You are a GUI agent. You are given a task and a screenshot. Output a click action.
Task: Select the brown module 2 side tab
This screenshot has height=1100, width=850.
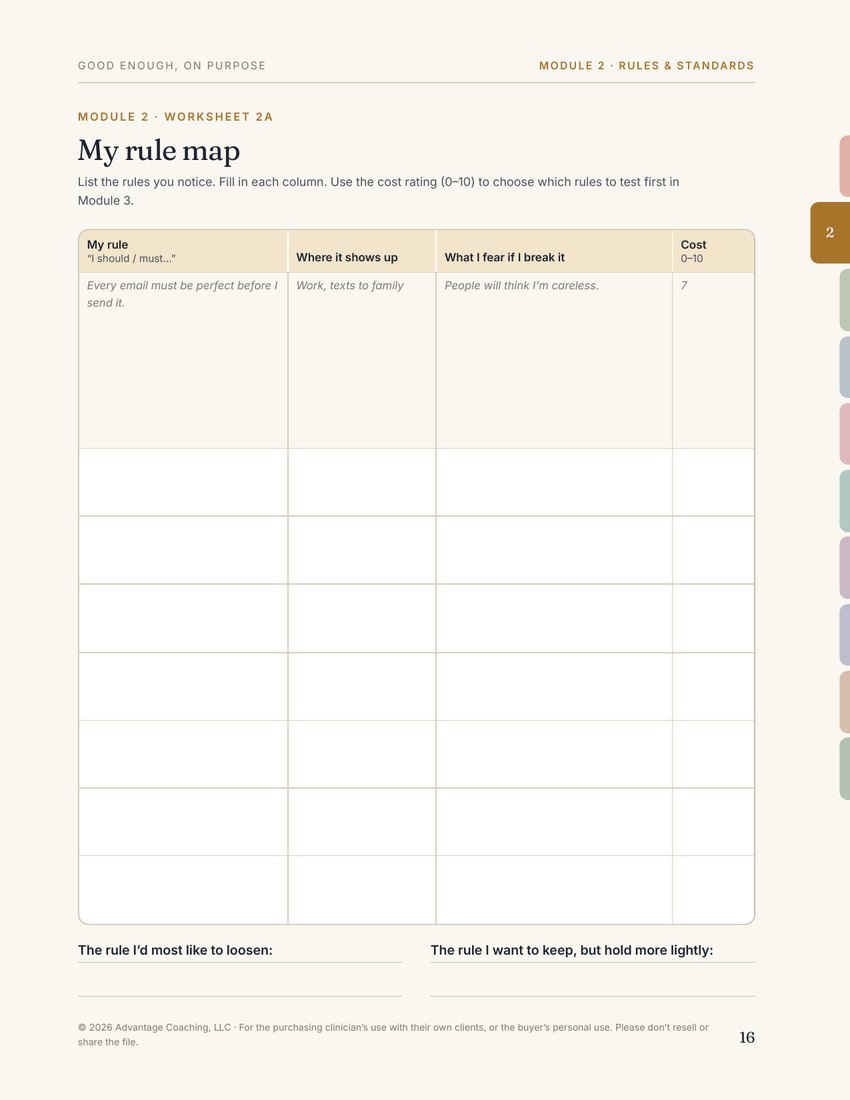(x=830, y=233)
